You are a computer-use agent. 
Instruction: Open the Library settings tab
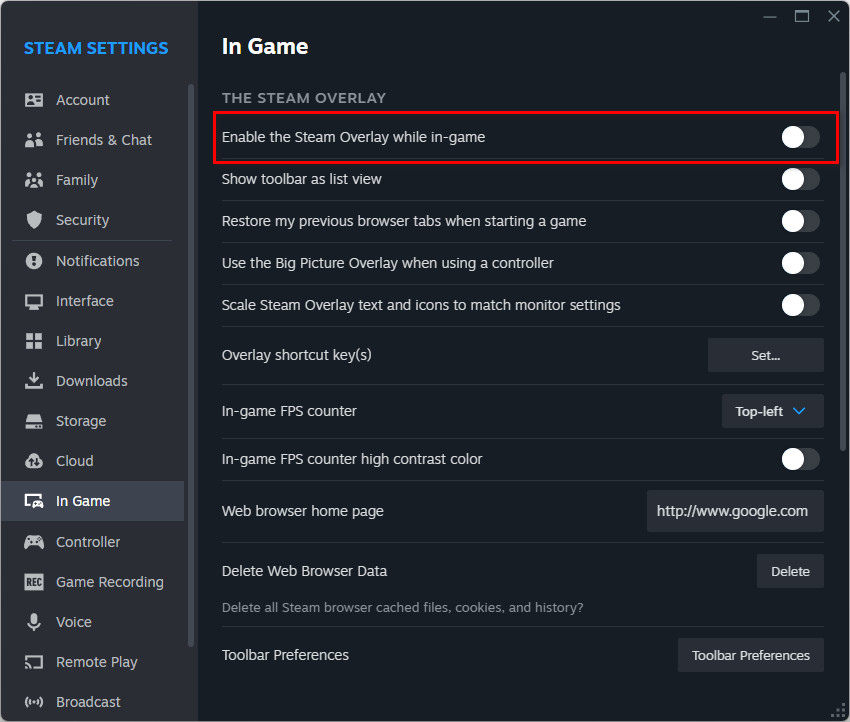(78, 341)
